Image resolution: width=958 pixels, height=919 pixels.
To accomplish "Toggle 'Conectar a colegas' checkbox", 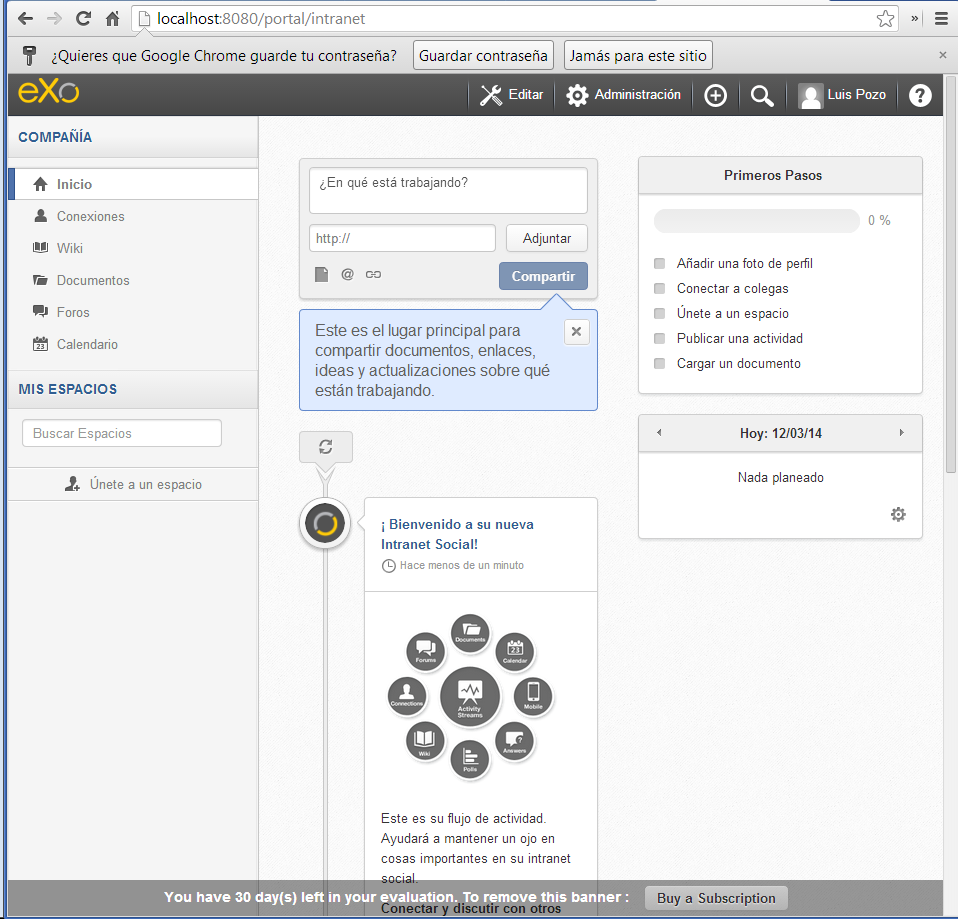I will (659, 289).
